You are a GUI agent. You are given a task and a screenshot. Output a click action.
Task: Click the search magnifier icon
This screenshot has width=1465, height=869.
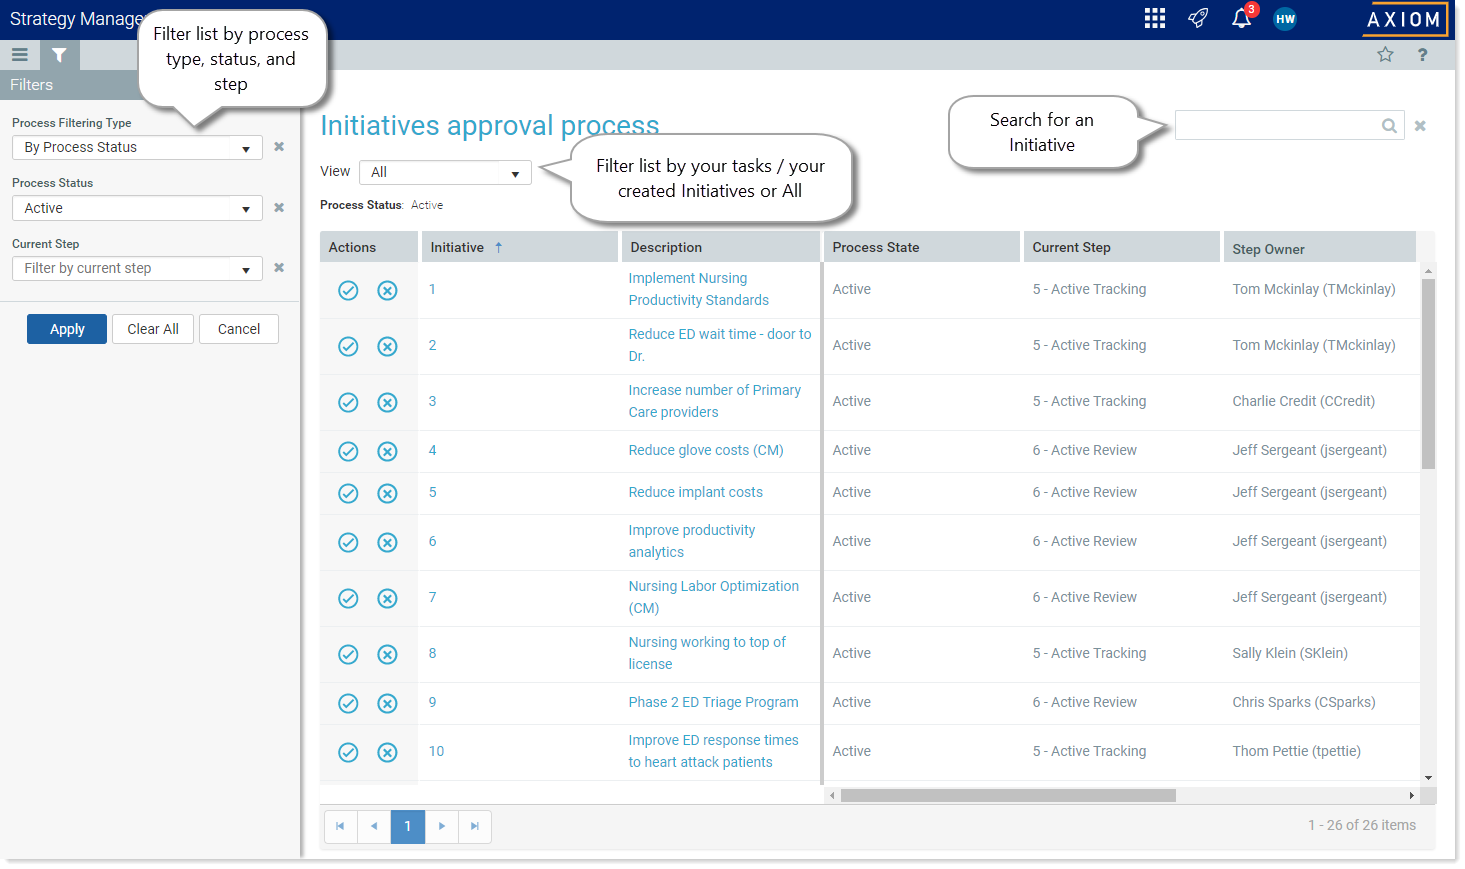pyautogui.click(x=1389, y=125)
